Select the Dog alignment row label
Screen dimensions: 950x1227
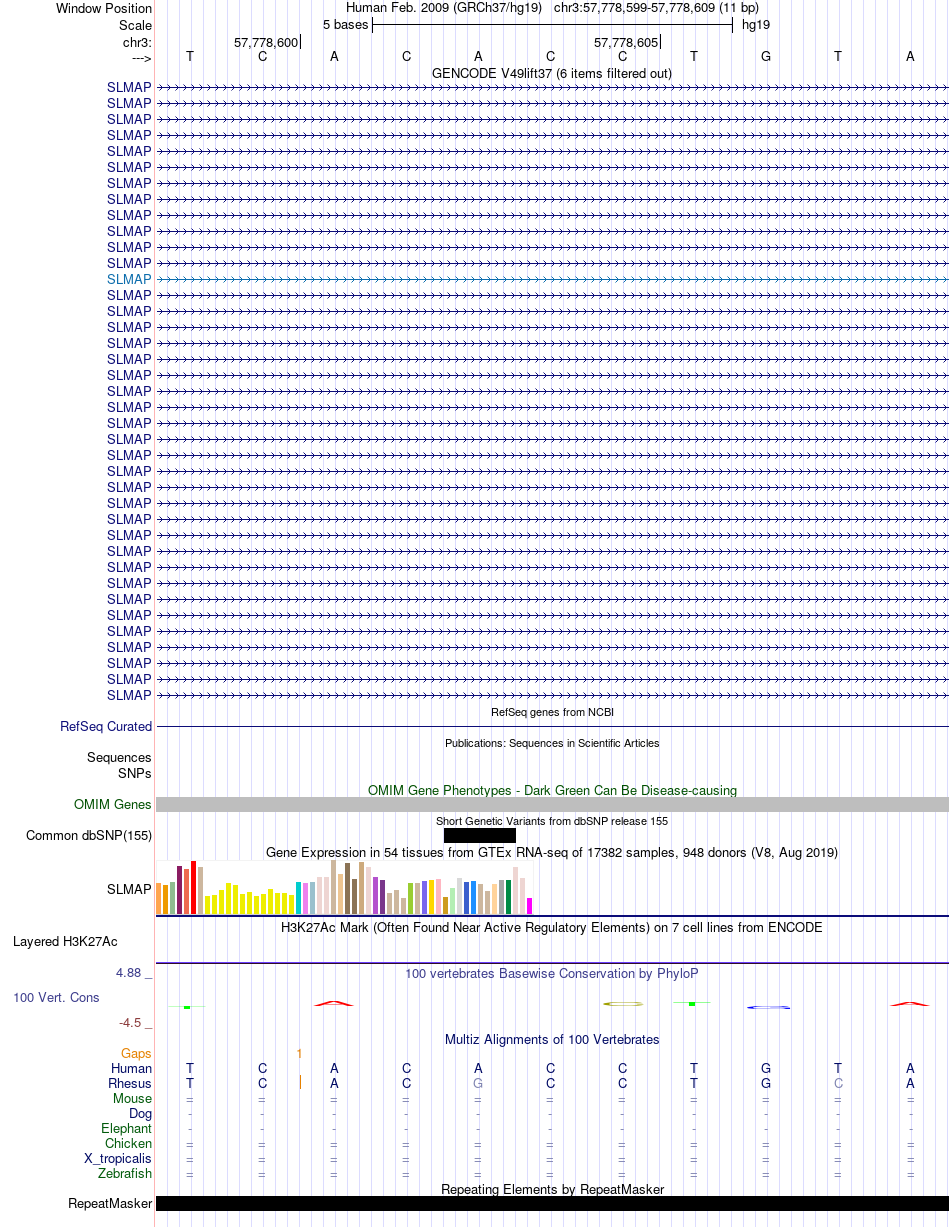pos(141,1113)
